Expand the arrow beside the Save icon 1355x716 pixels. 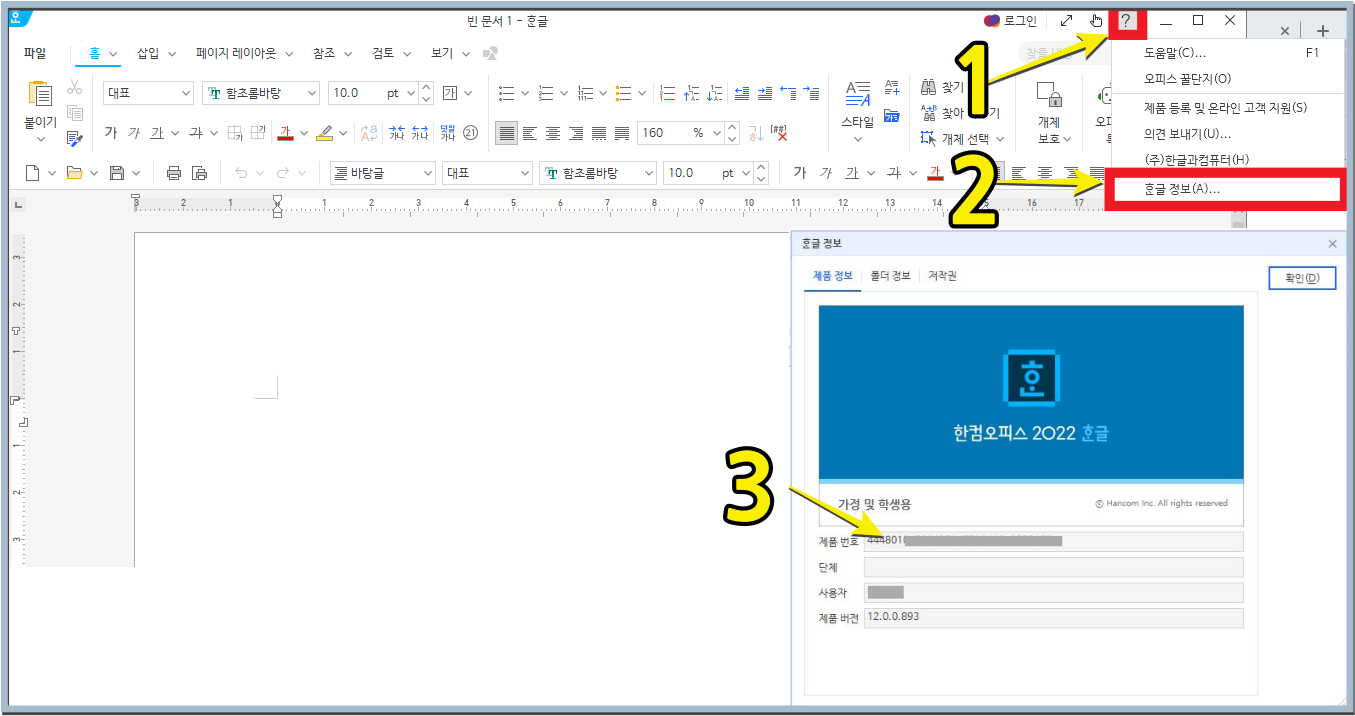click(136, 173)
